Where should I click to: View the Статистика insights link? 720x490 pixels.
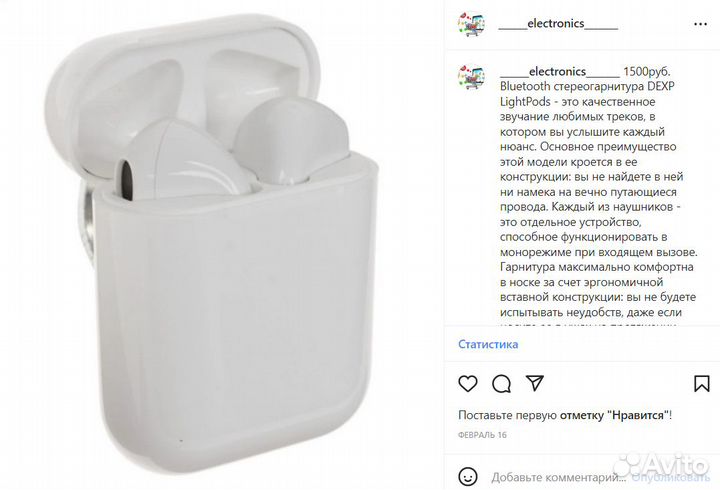pyautogui.click(x=488, y=344)
